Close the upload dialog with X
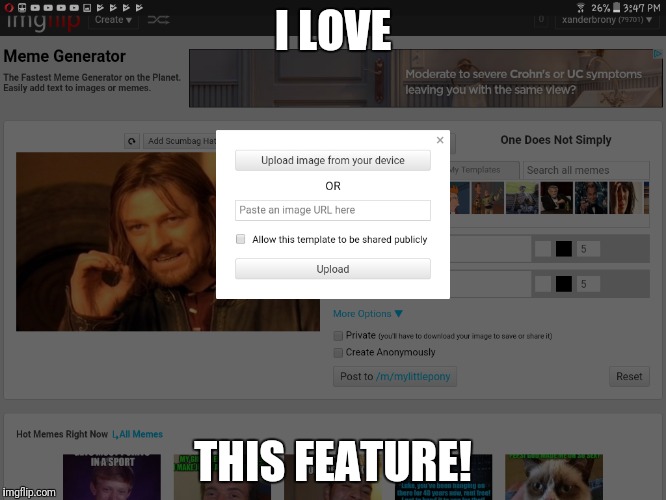This screenshot has height=500, width=666. [440, 140]
